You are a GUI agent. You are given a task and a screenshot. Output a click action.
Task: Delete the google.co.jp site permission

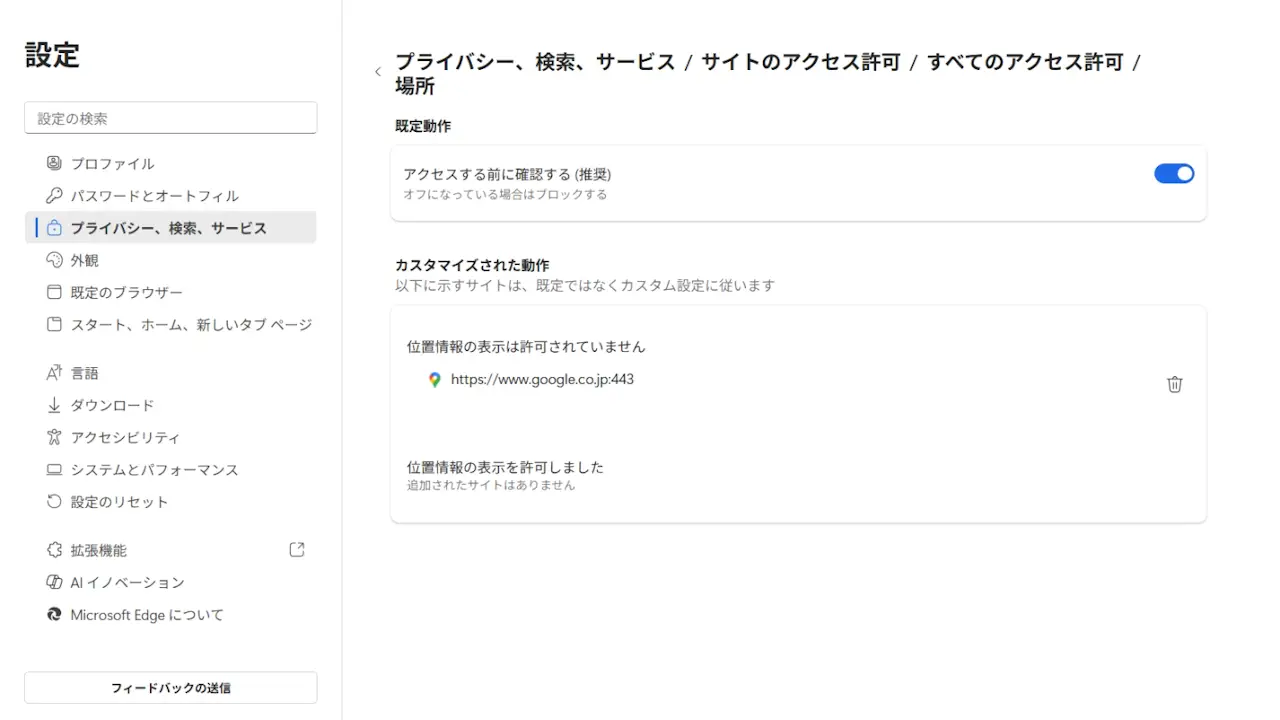click(1174, 384)
